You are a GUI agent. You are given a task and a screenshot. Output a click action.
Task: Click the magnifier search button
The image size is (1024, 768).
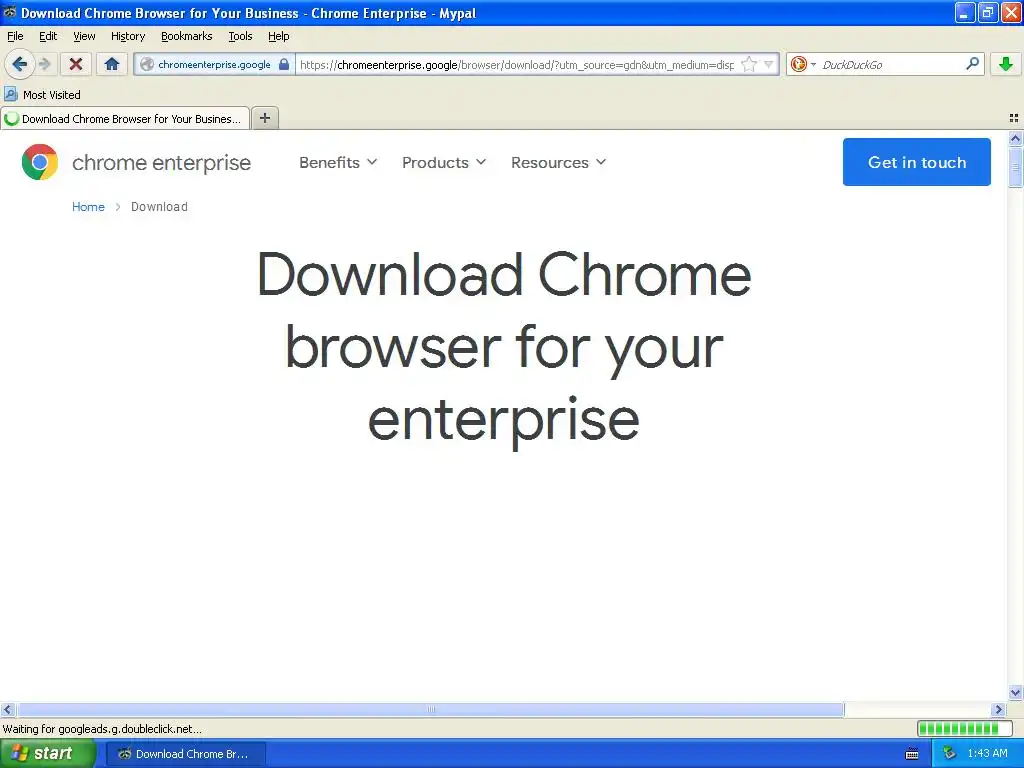pos(972,64)
